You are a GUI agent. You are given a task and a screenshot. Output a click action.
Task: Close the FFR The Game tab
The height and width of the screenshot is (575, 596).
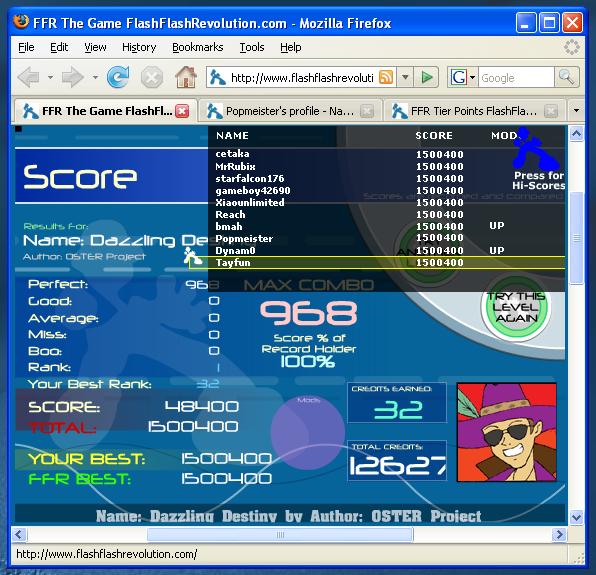182,111
